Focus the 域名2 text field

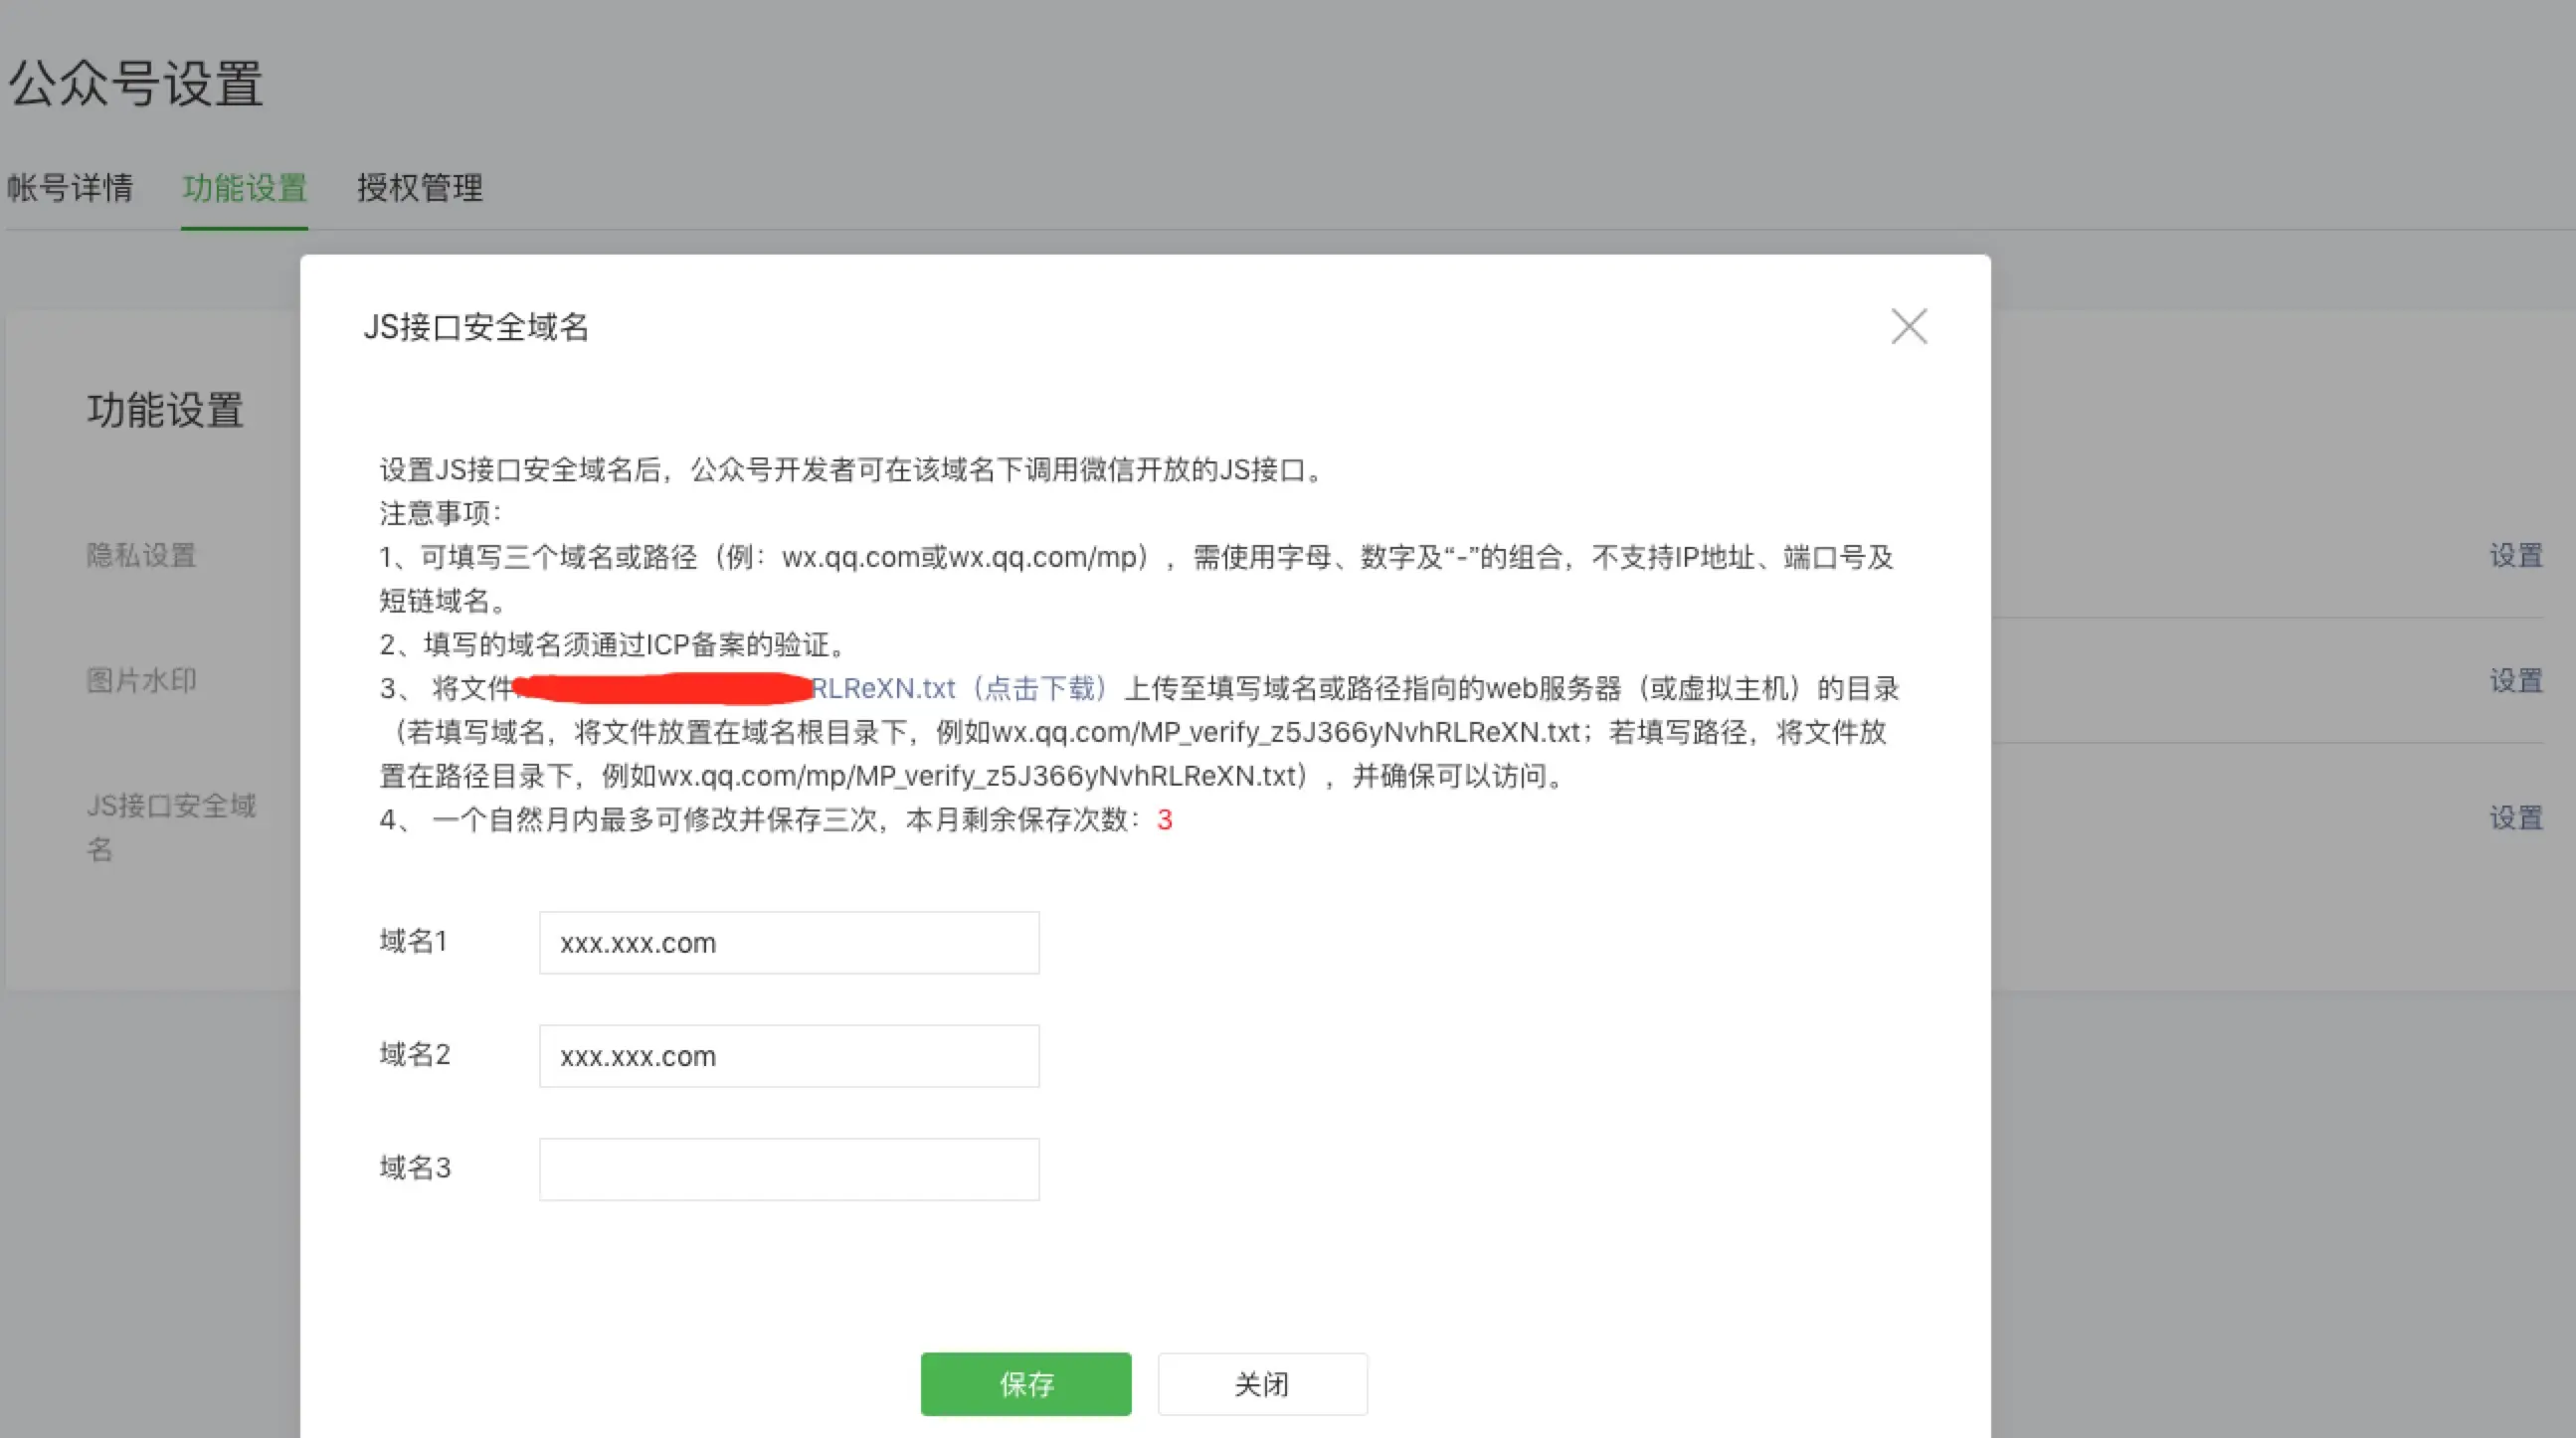pos(788,1055)
